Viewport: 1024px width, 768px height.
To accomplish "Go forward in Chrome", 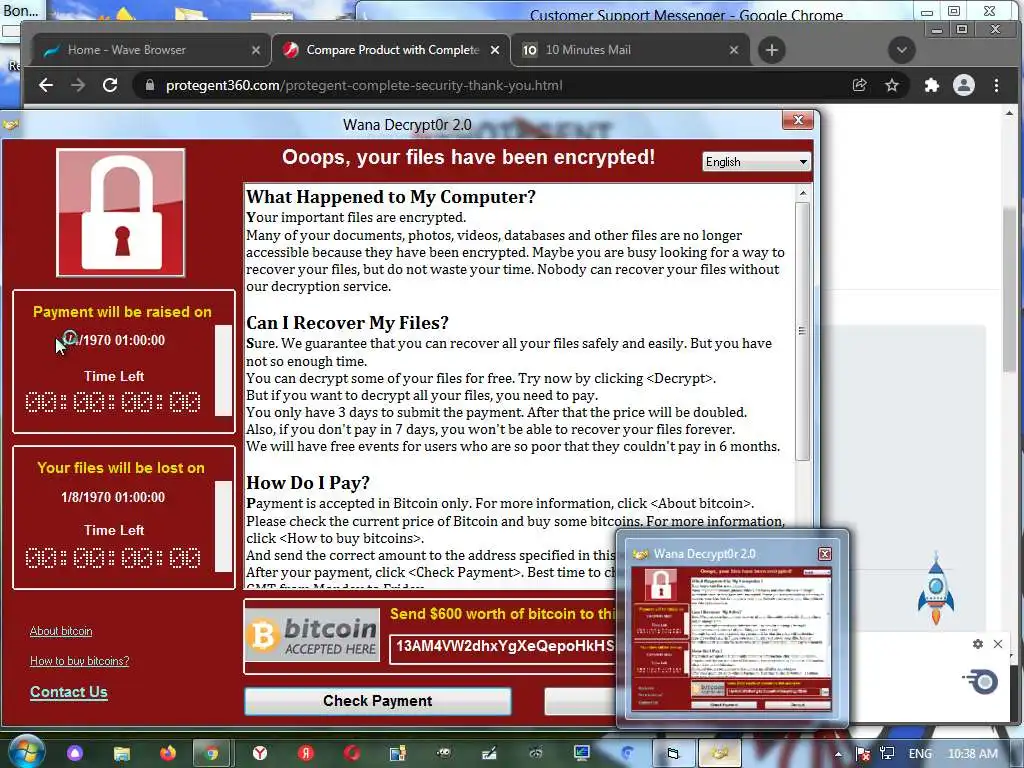I will tap(78, 85).
